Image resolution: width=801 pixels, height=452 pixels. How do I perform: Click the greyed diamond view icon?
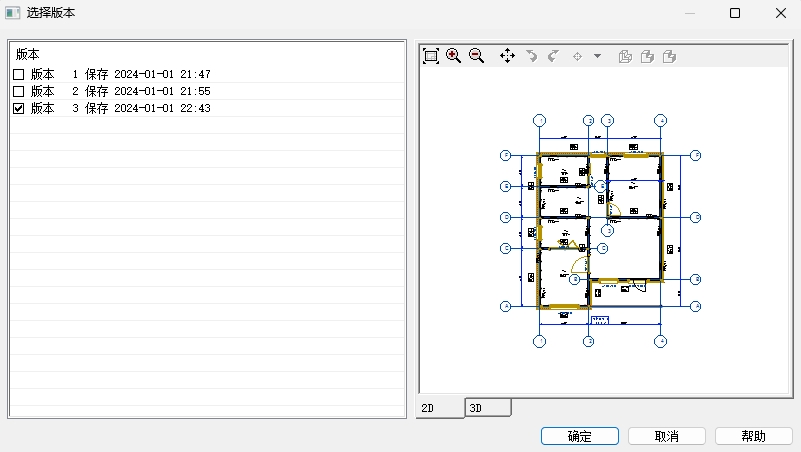click(x=577, y=56)
